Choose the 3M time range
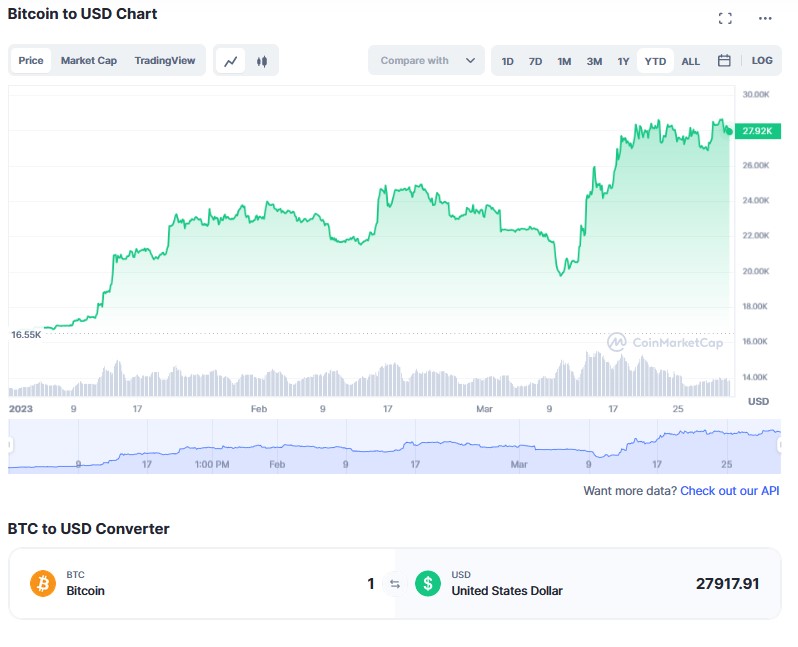This screenshot has width=798, height=647. coord(594,61)
